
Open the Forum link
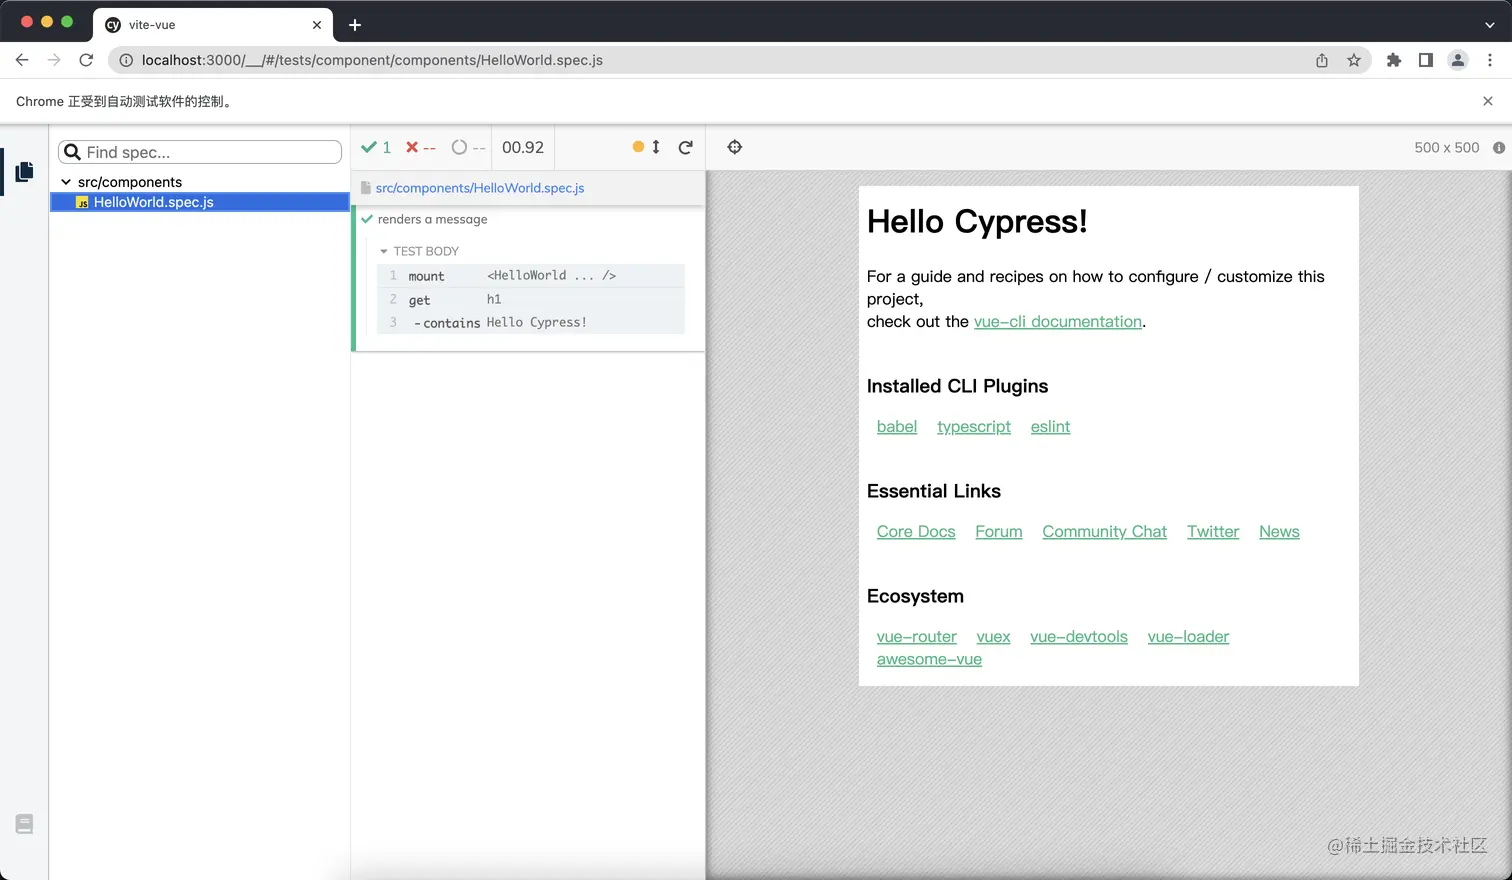999,531
